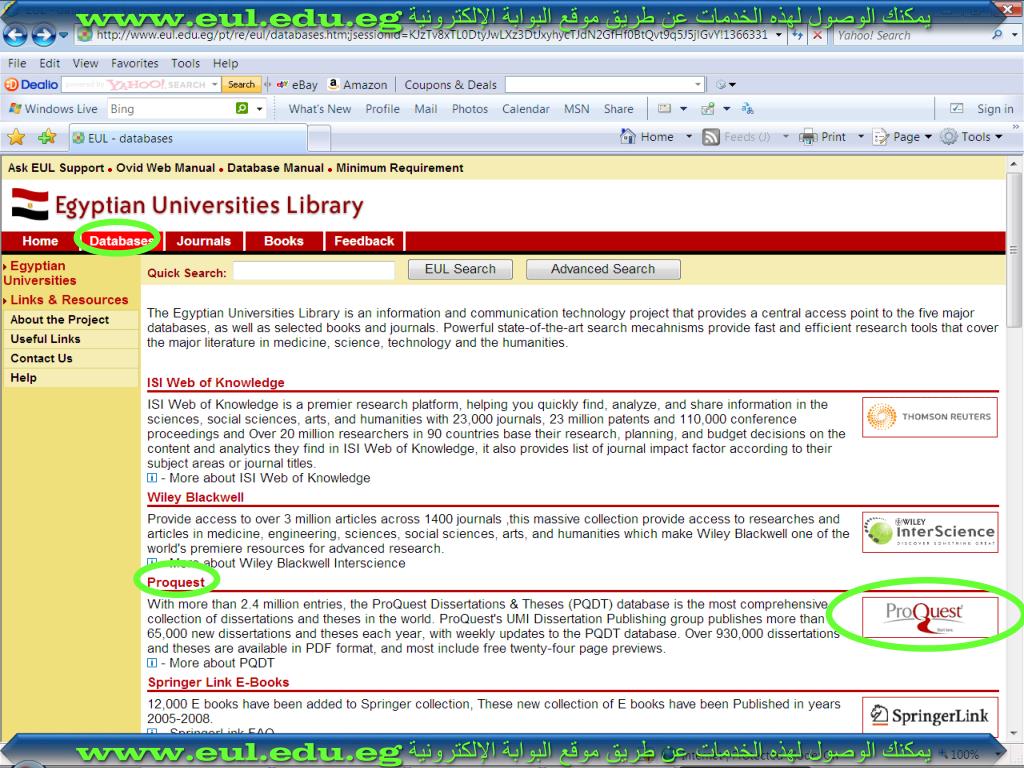Click the Refresh page icon
This screenshot has width=1024, height=768.
pos(797,35)
